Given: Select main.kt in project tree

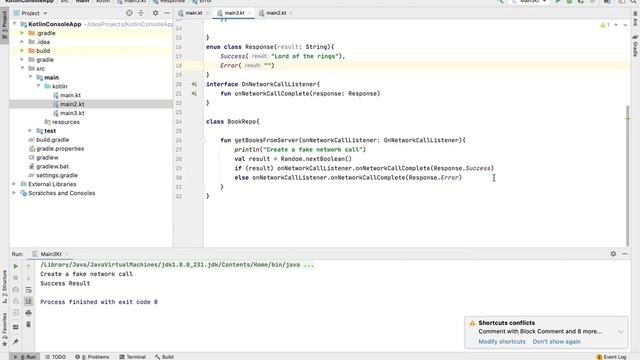Looking at the screenshot, I should pos(70,95).
